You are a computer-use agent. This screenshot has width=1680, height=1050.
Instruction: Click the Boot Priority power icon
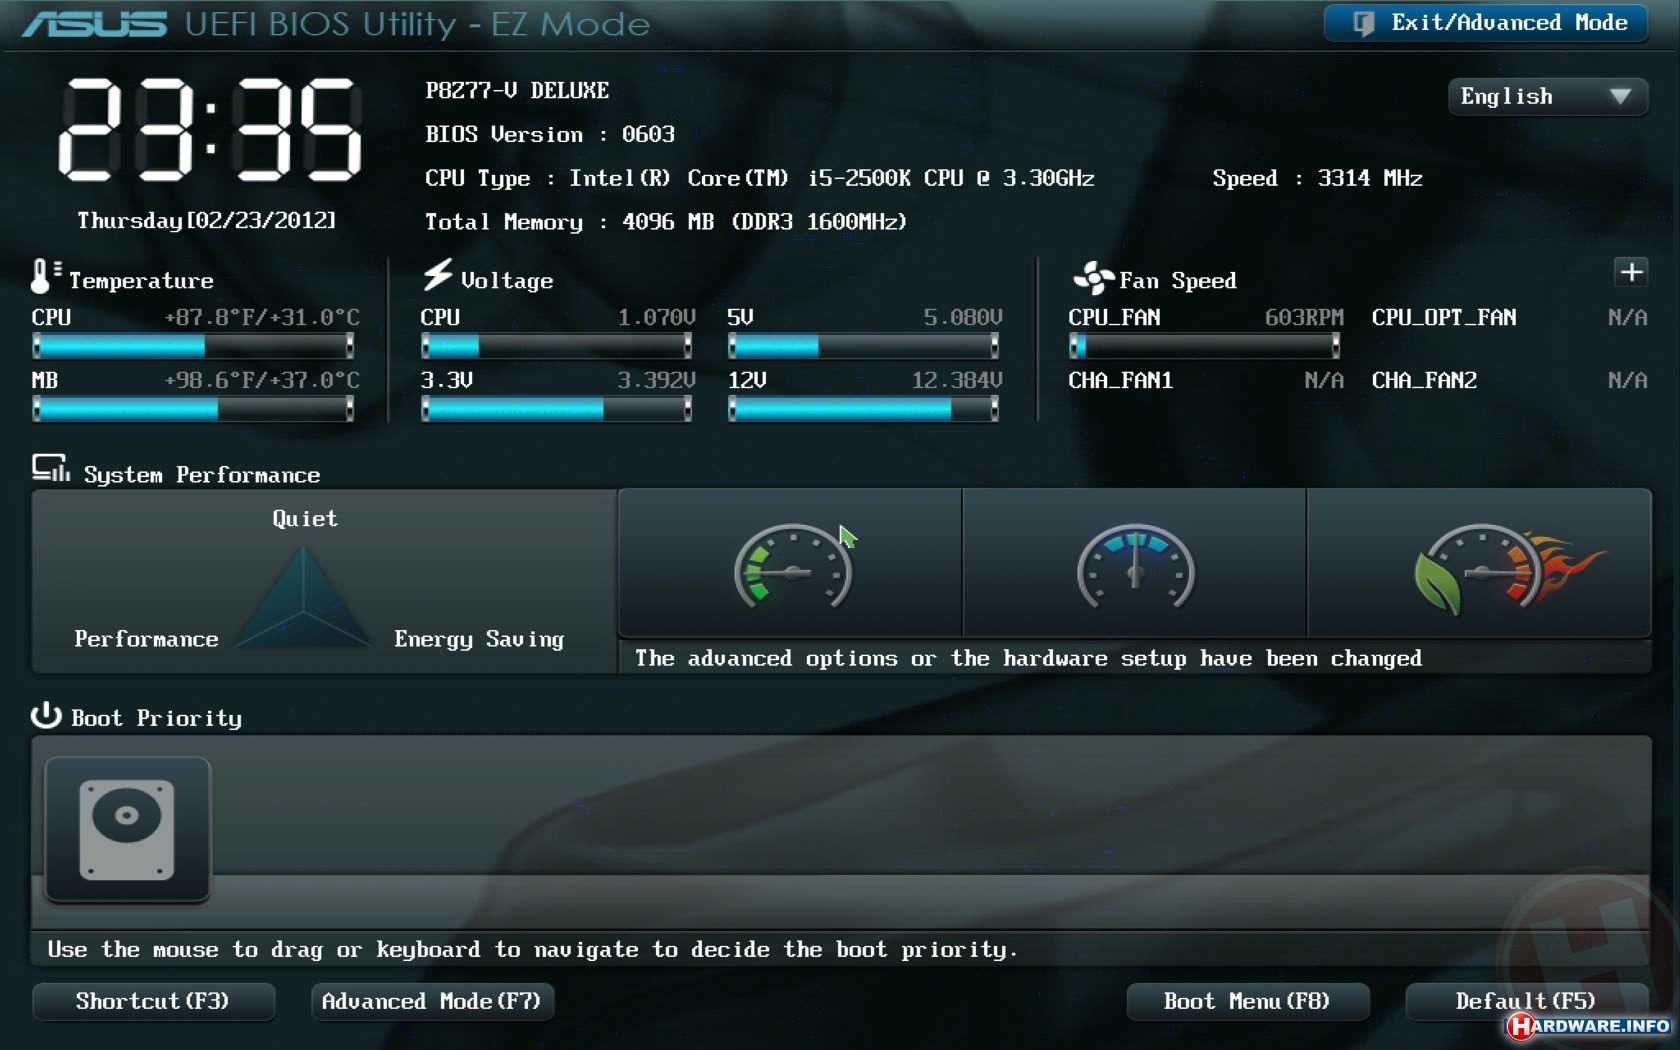(x=46, y=715)
